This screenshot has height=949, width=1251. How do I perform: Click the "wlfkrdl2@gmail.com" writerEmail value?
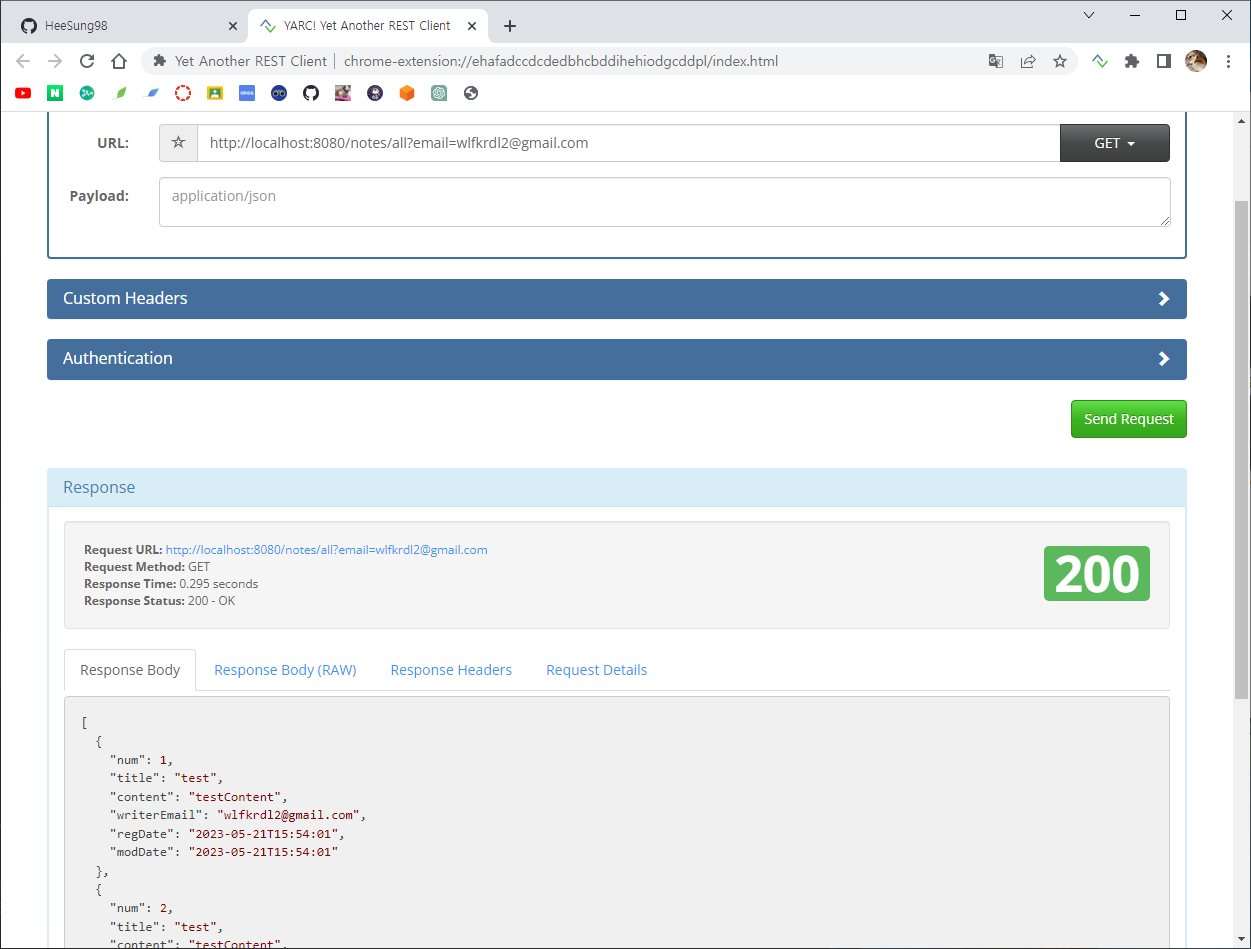point(290,815)
